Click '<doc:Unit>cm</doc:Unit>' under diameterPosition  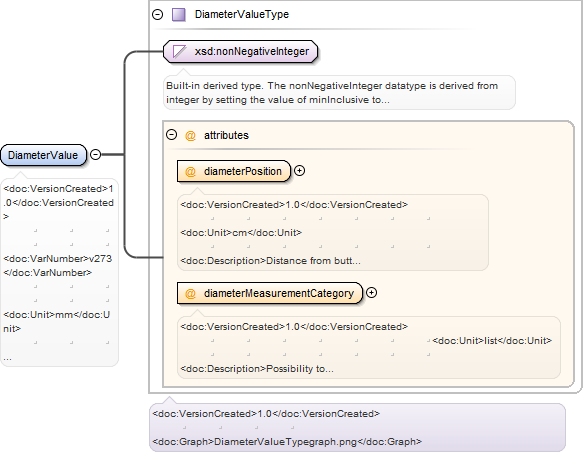click(241, 233)
